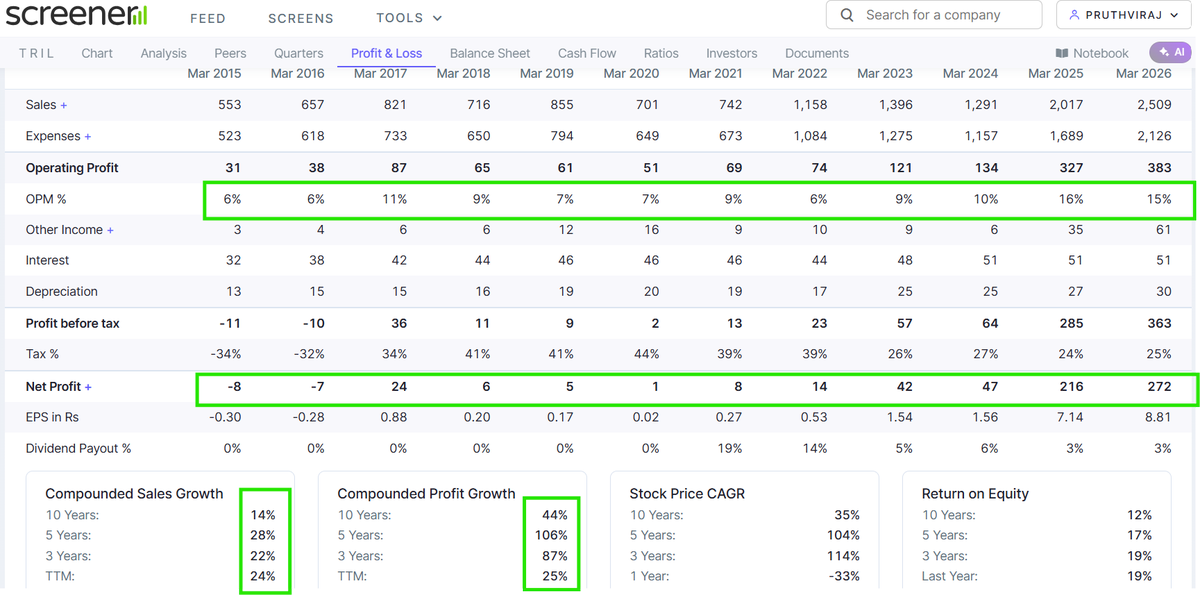Click the EPS in Rs row label
This screenshot has width=1200, height=595.
[x=52, y=417]
